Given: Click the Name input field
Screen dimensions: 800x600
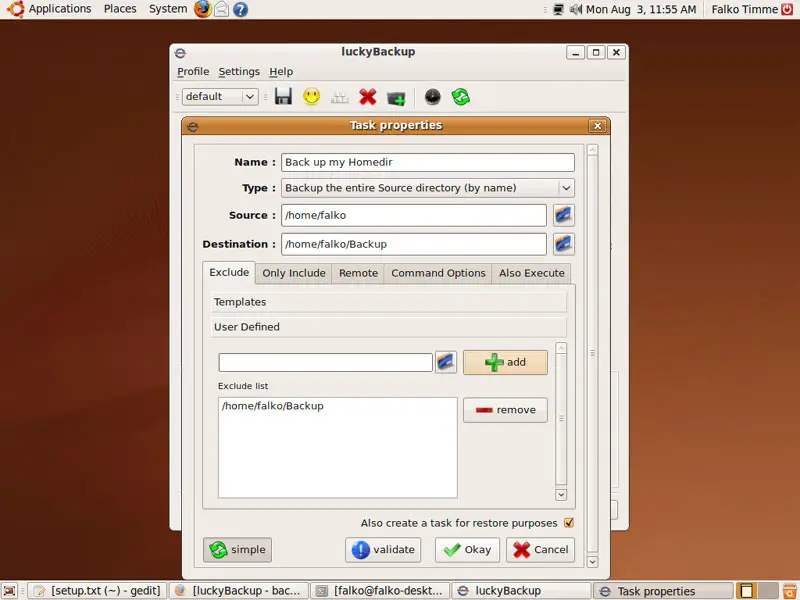Looking at the screenshot, I should click(x=428, y=162).
